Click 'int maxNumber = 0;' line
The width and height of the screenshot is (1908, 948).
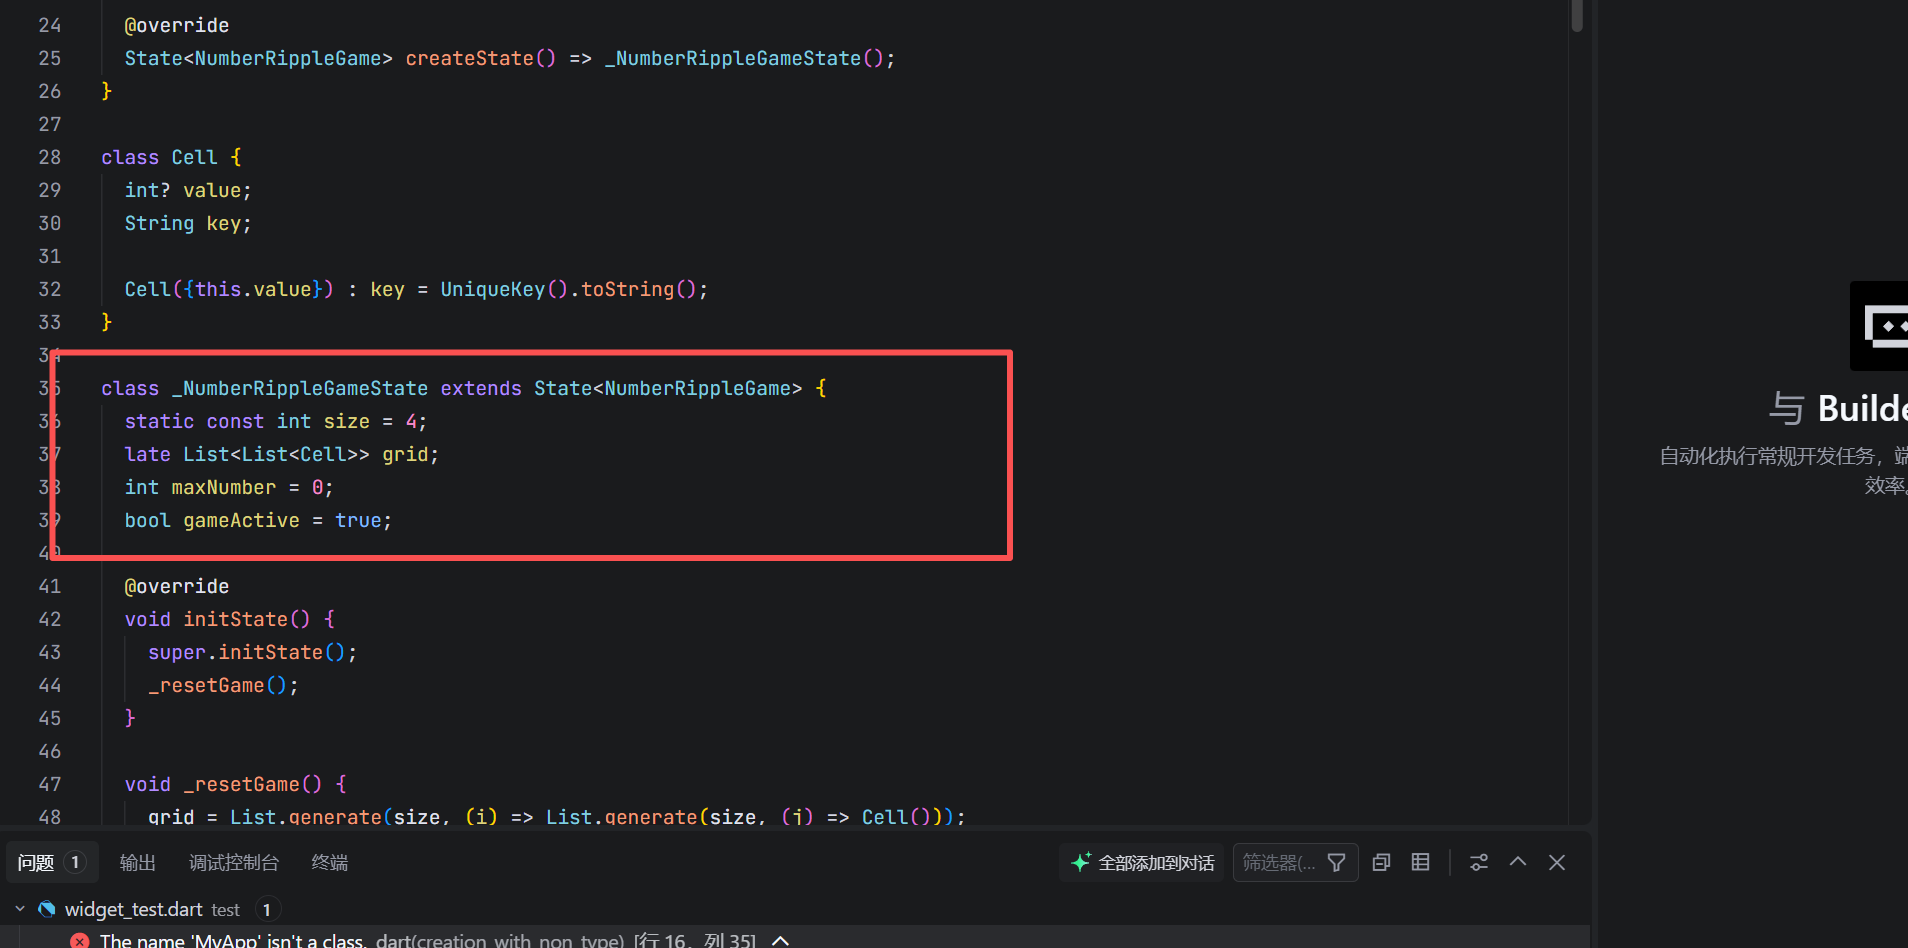coord(229,487)
